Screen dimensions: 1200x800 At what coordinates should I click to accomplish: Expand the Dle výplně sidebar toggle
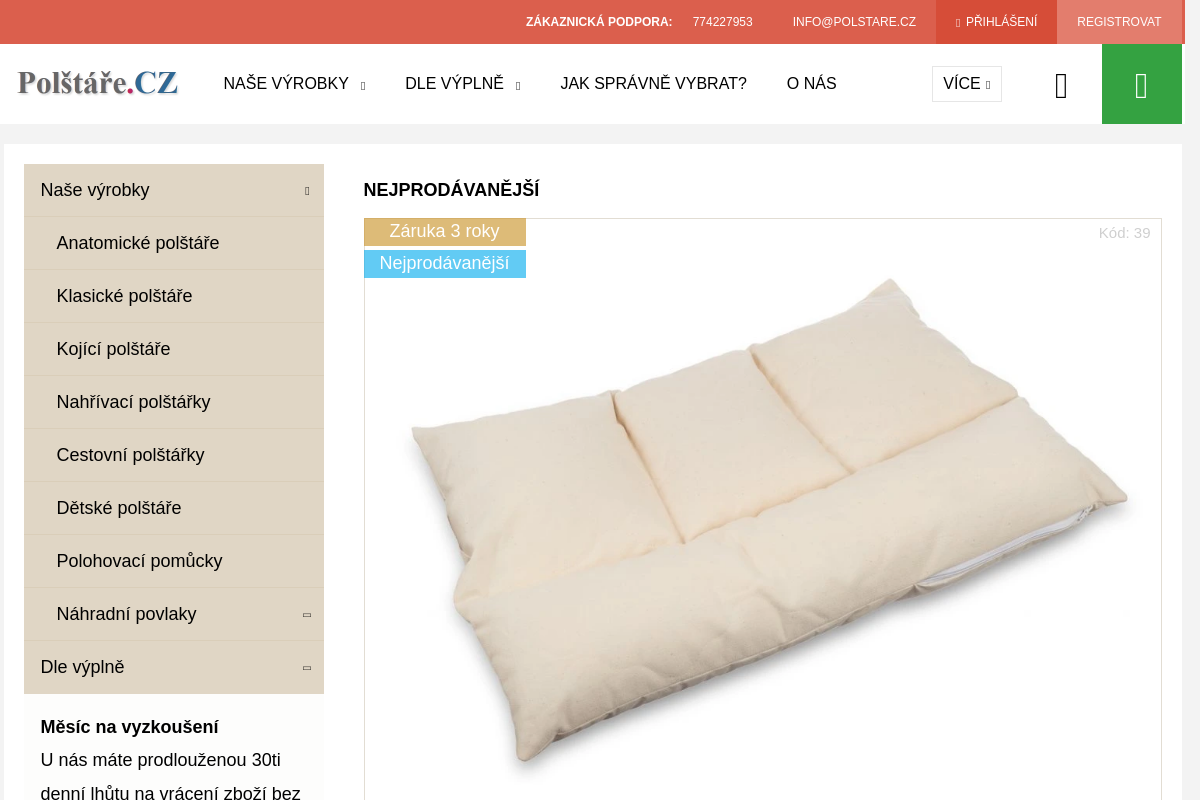pos(307,667)
